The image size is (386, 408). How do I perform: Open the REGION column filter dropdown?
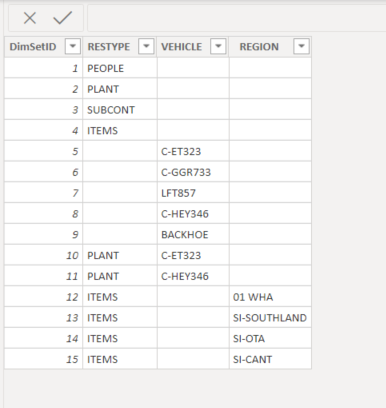(x=301, y=46)
